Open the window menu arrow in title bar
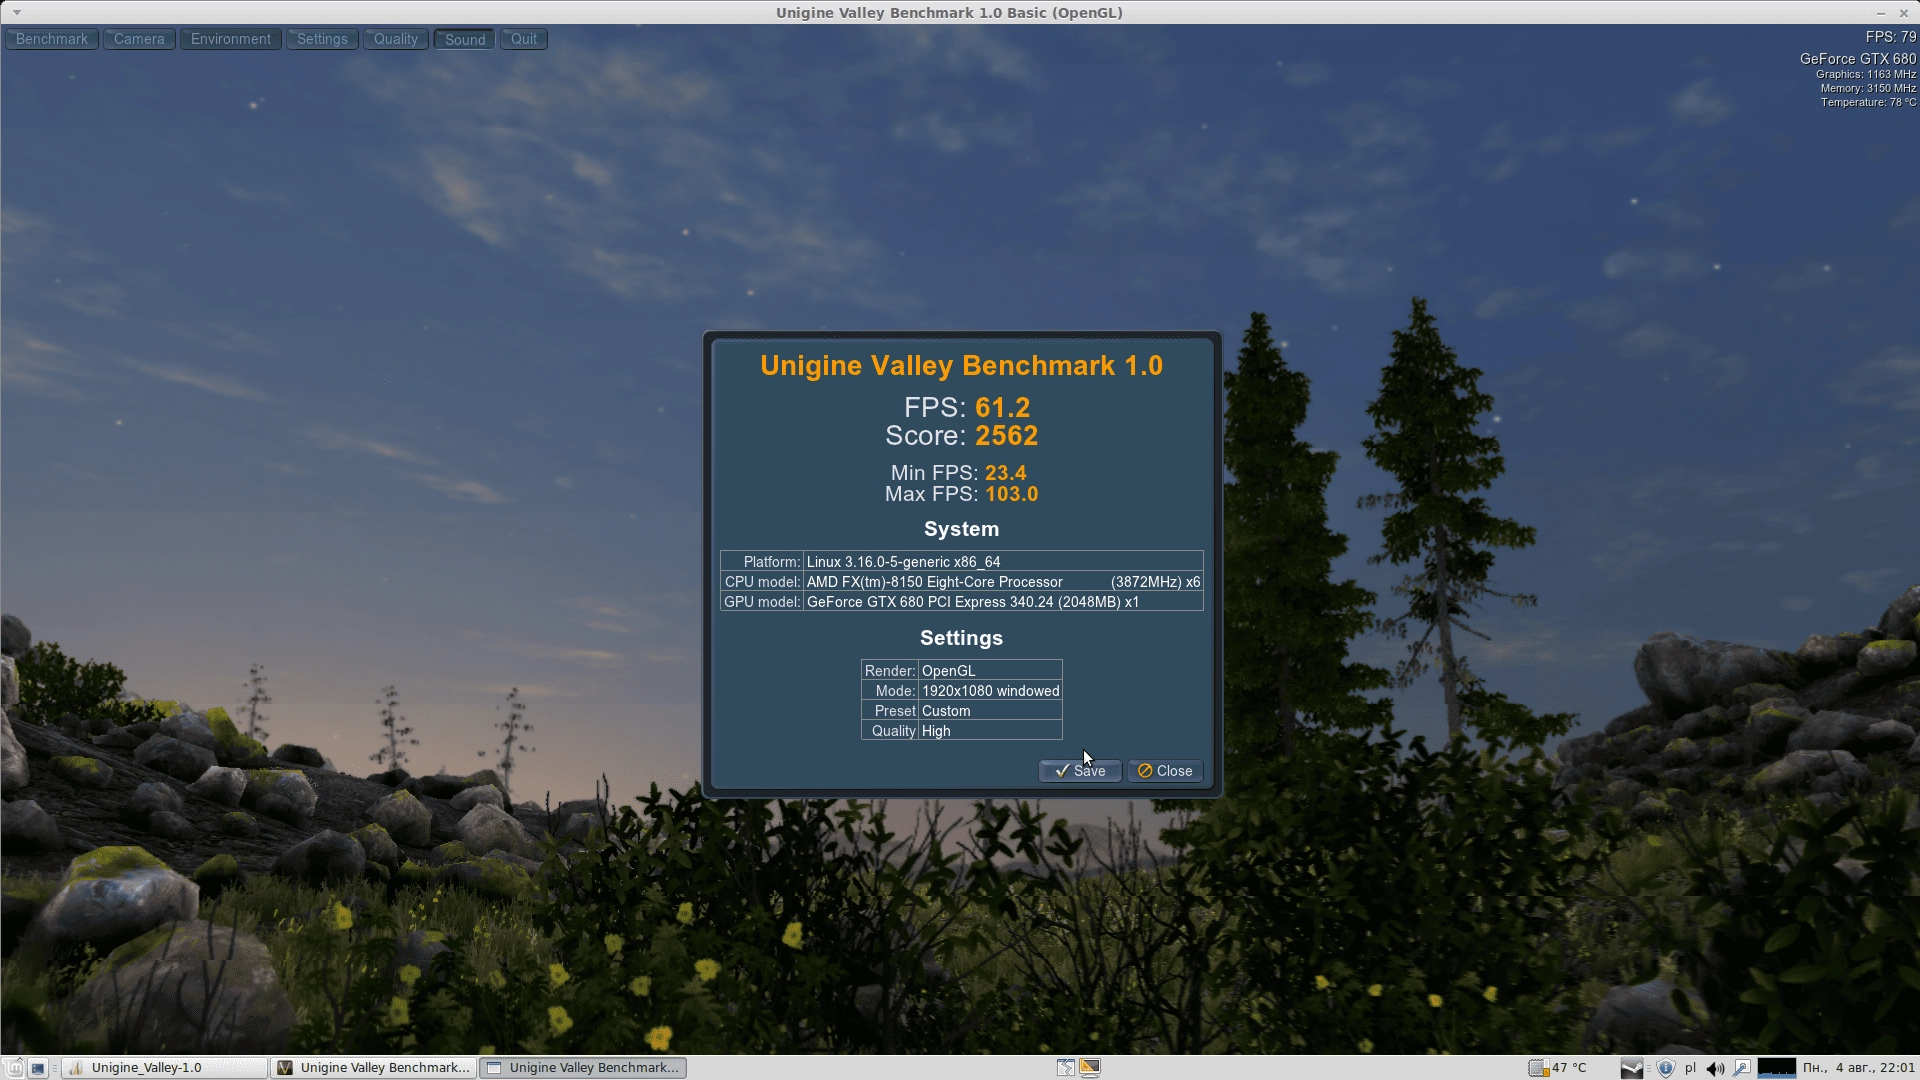This screenshot has width=1920, height=1080. pos(16,12)
